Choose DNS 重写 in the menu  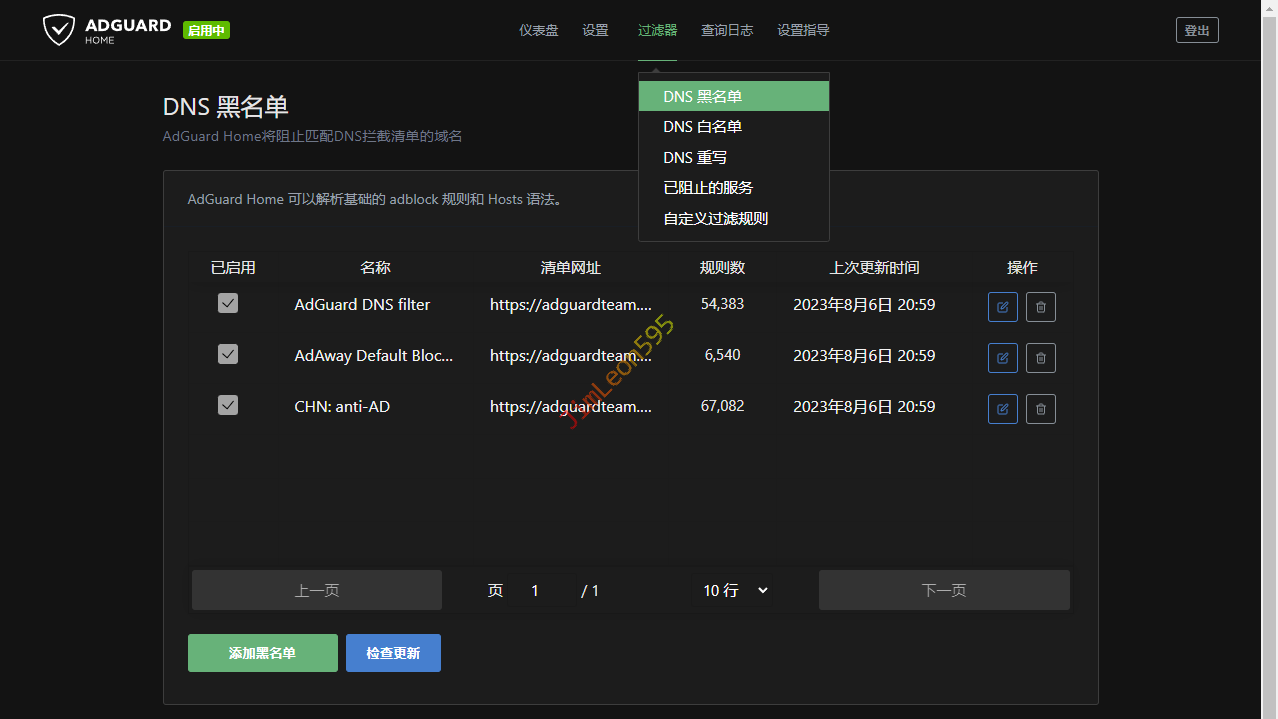coord(695,157)
